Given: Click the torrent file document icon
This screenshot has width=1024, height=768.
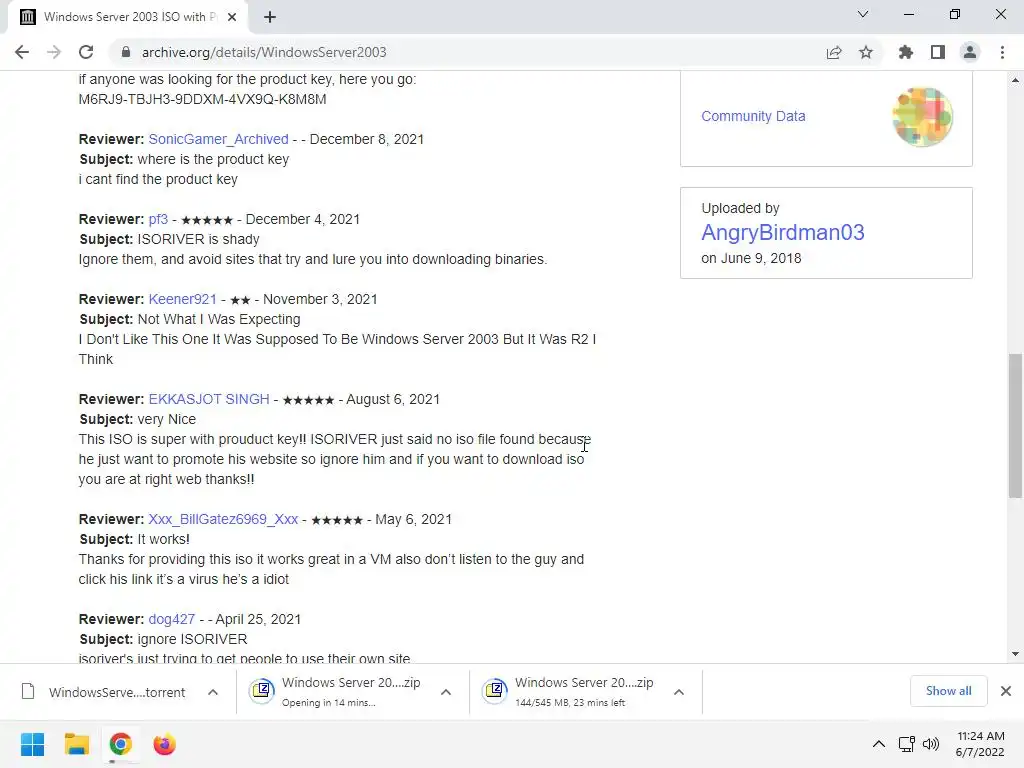Looking at the screenshot, I should [x=28, y=691].
